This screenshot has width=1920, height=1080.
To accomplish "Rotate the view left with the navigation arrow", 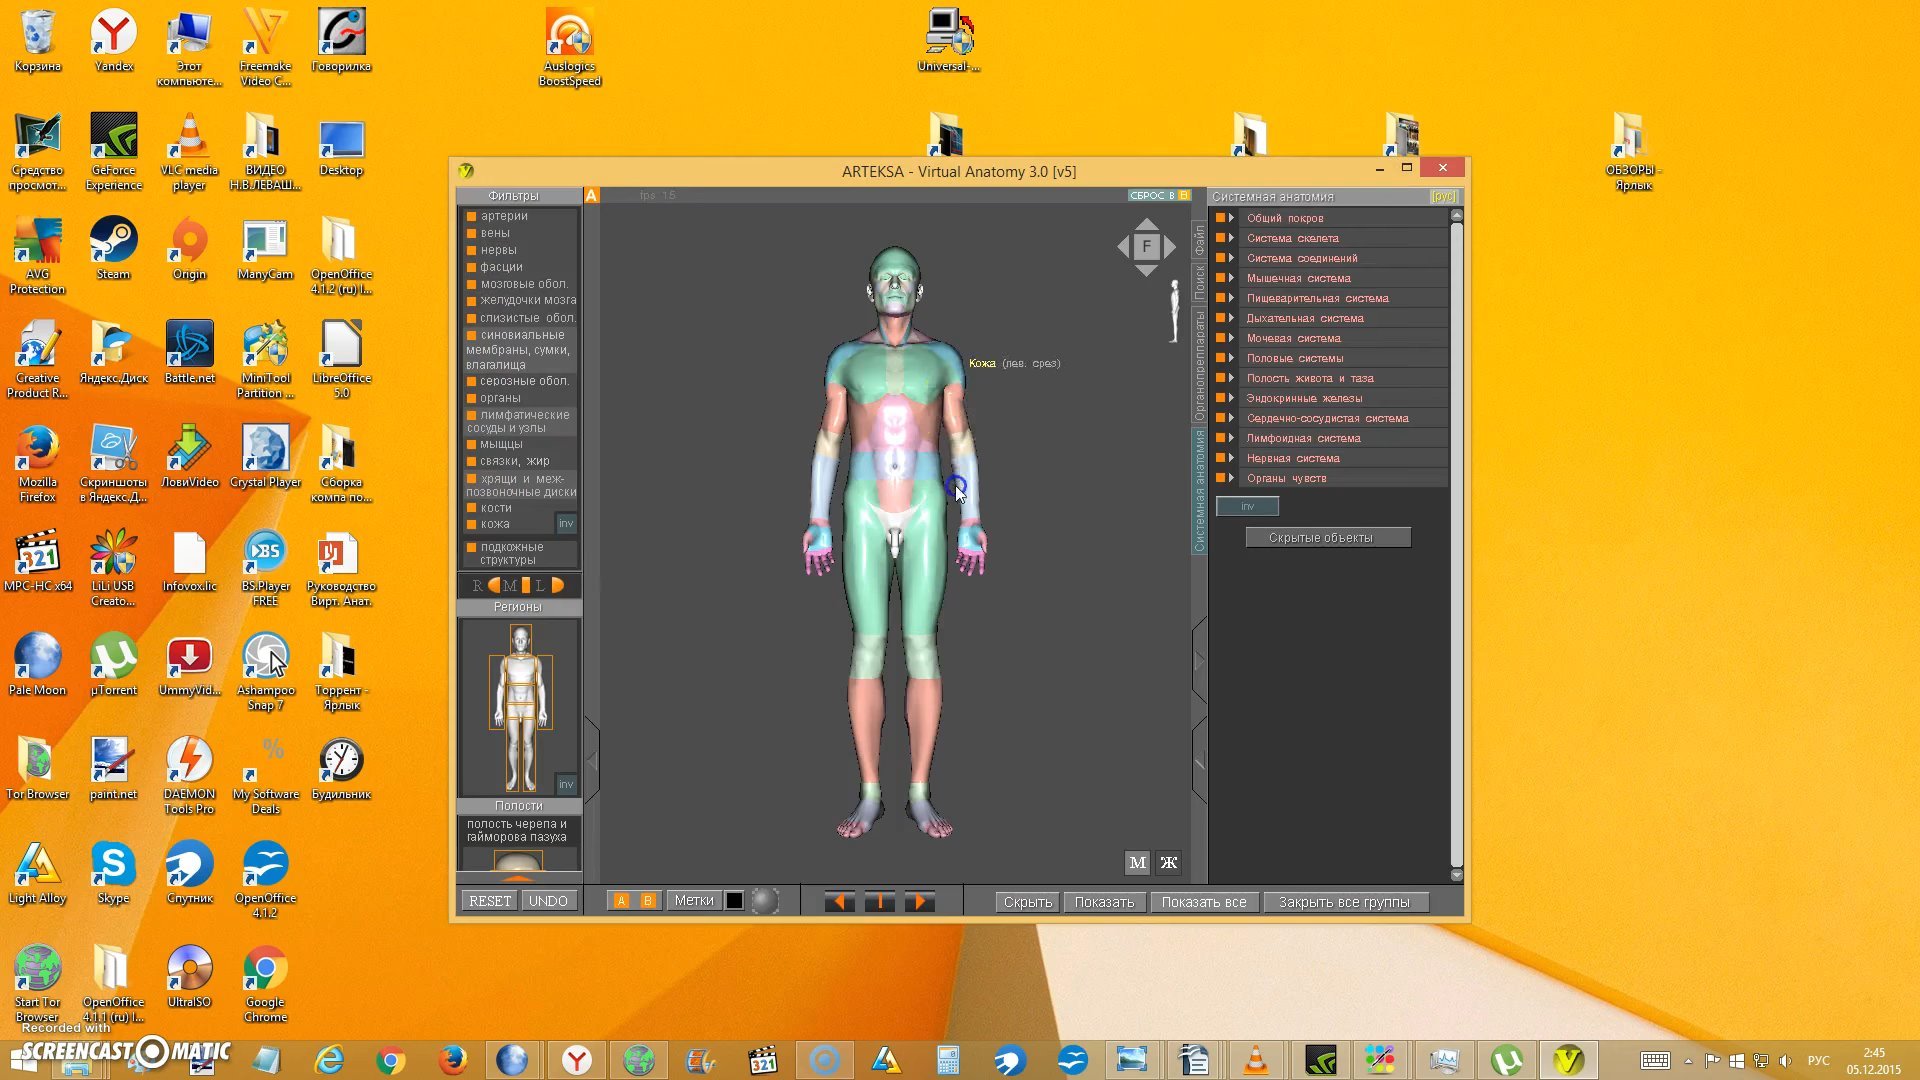I will coord(1123,246).
